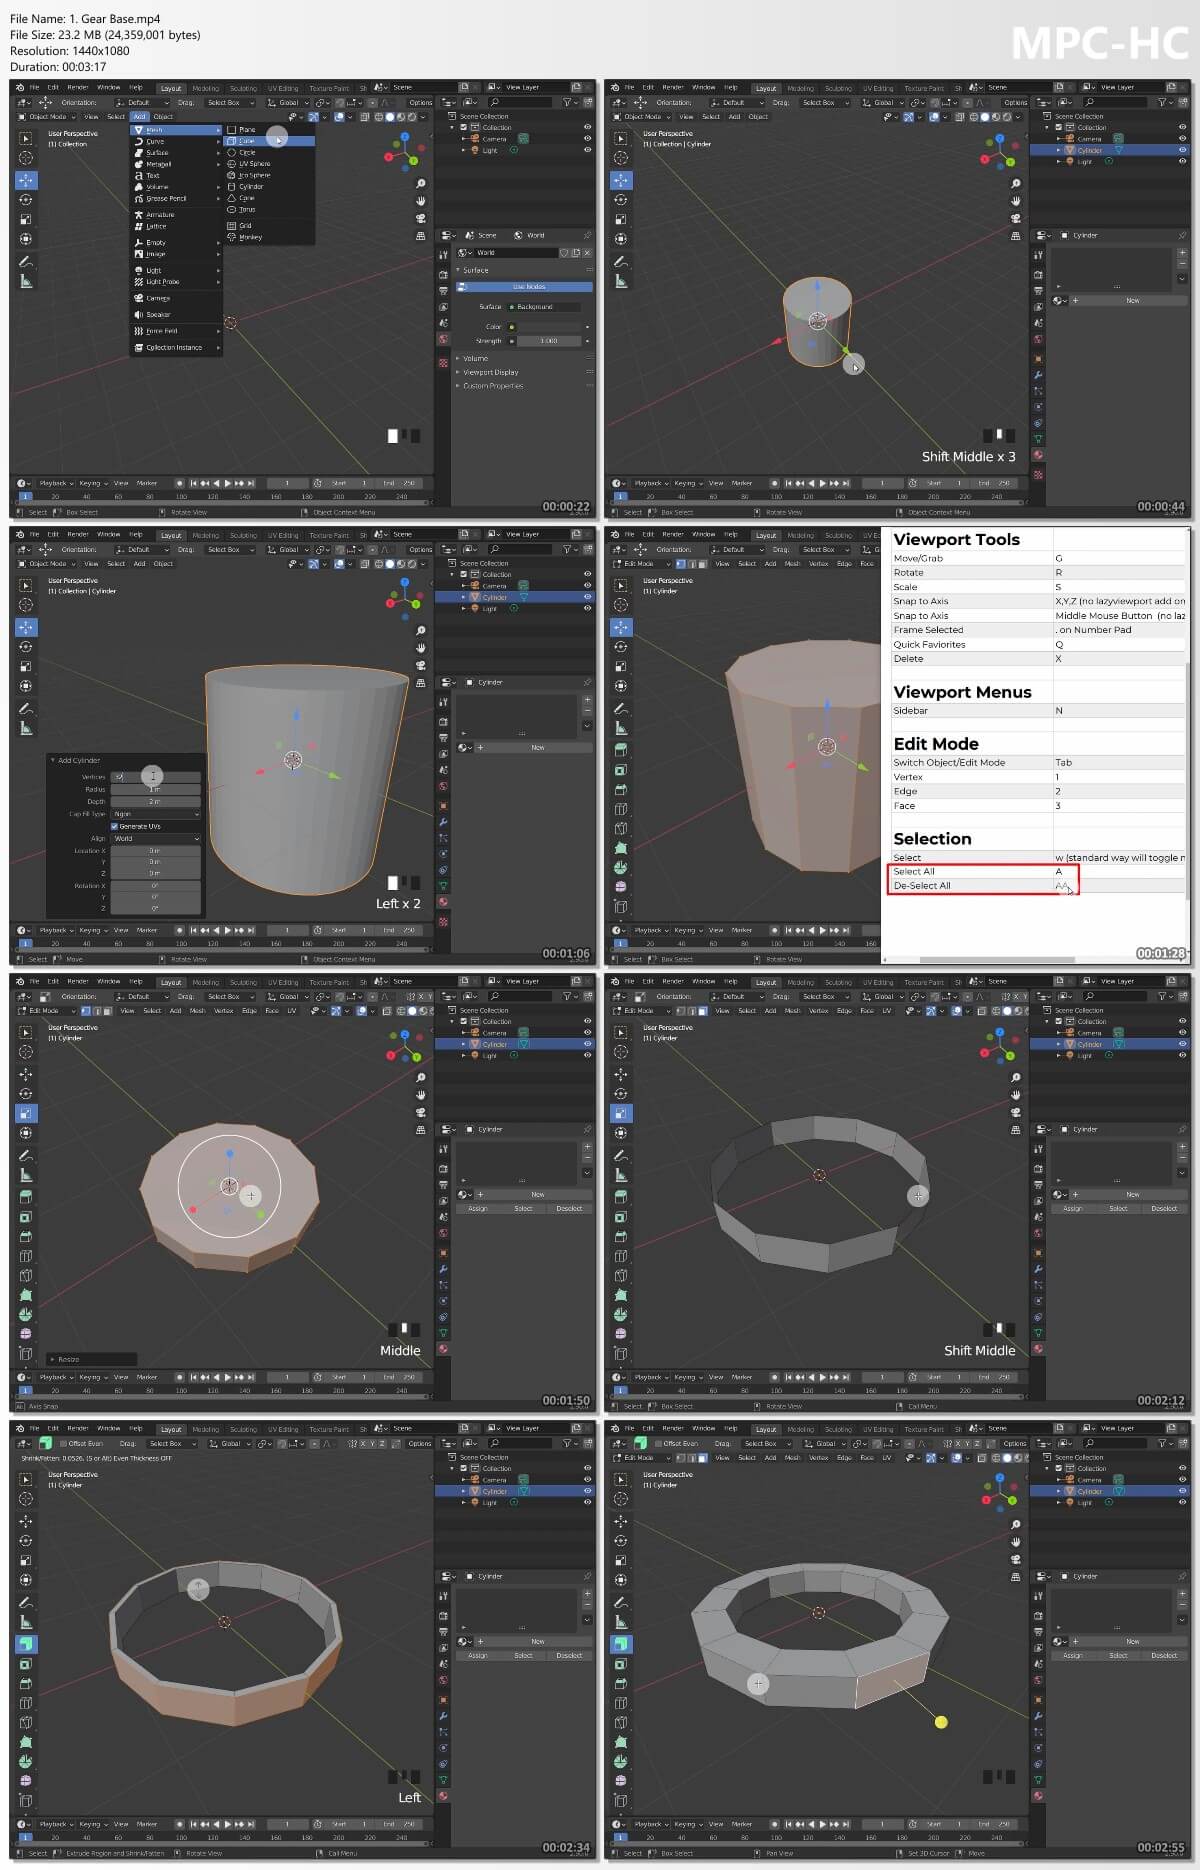This screenshot has width=1200, height=1870.
Task: Click Strength slider in World Surface panel
Action: 548,341
